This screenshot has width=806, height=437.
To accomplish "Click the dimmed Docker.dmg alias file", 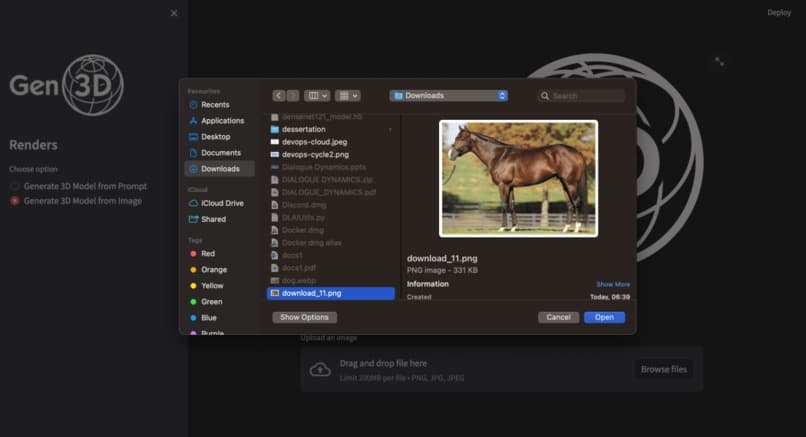I will pos(331,243).
